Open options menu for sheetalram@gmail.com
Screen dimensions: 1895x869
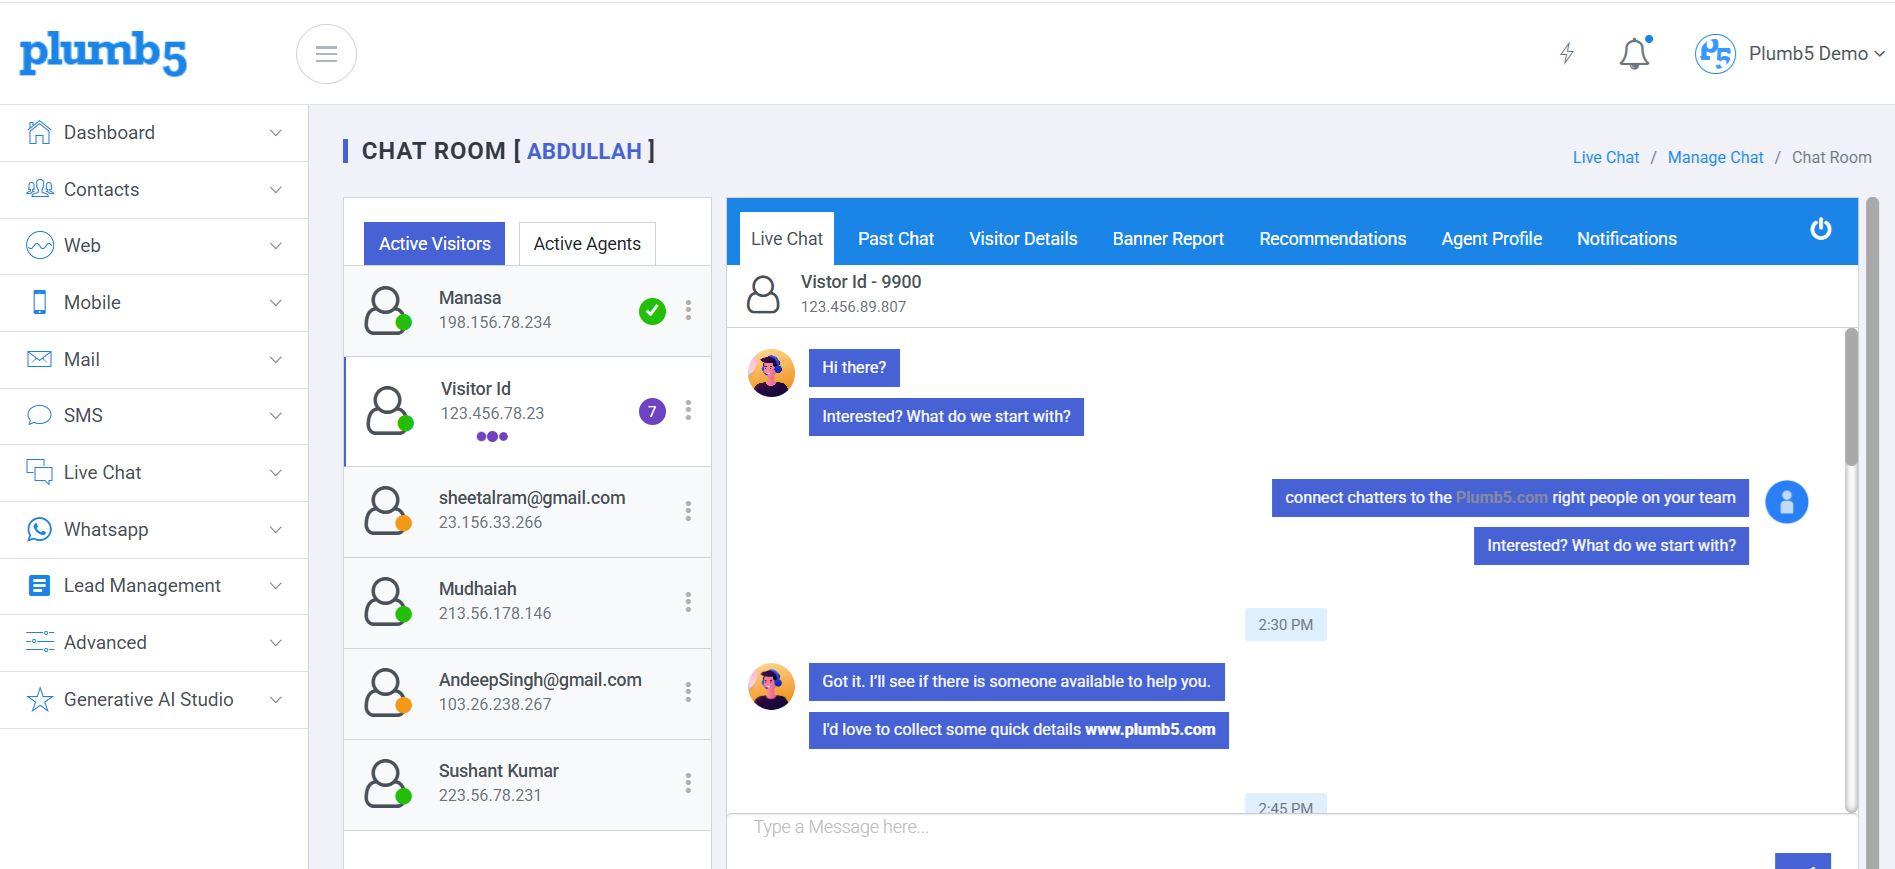(x=688, y=511)
